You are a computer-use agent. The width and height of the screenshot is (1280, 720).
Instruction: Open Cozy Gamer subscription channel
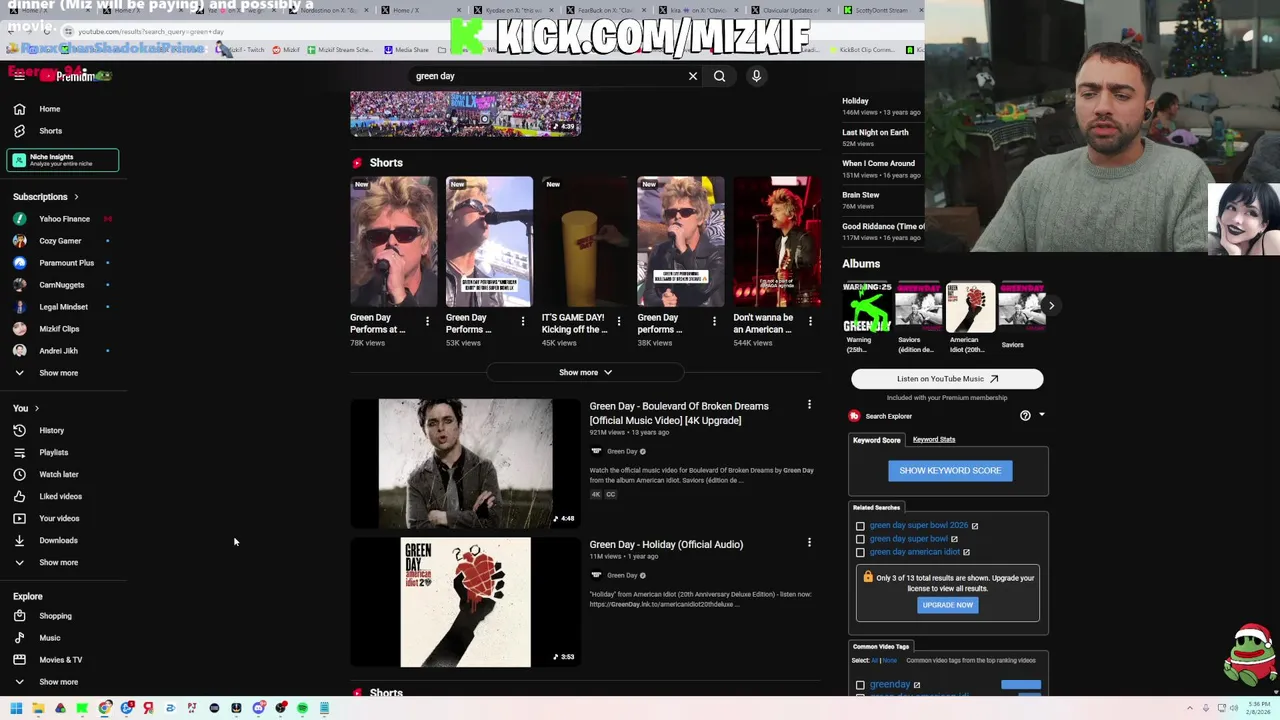(62, 241)
